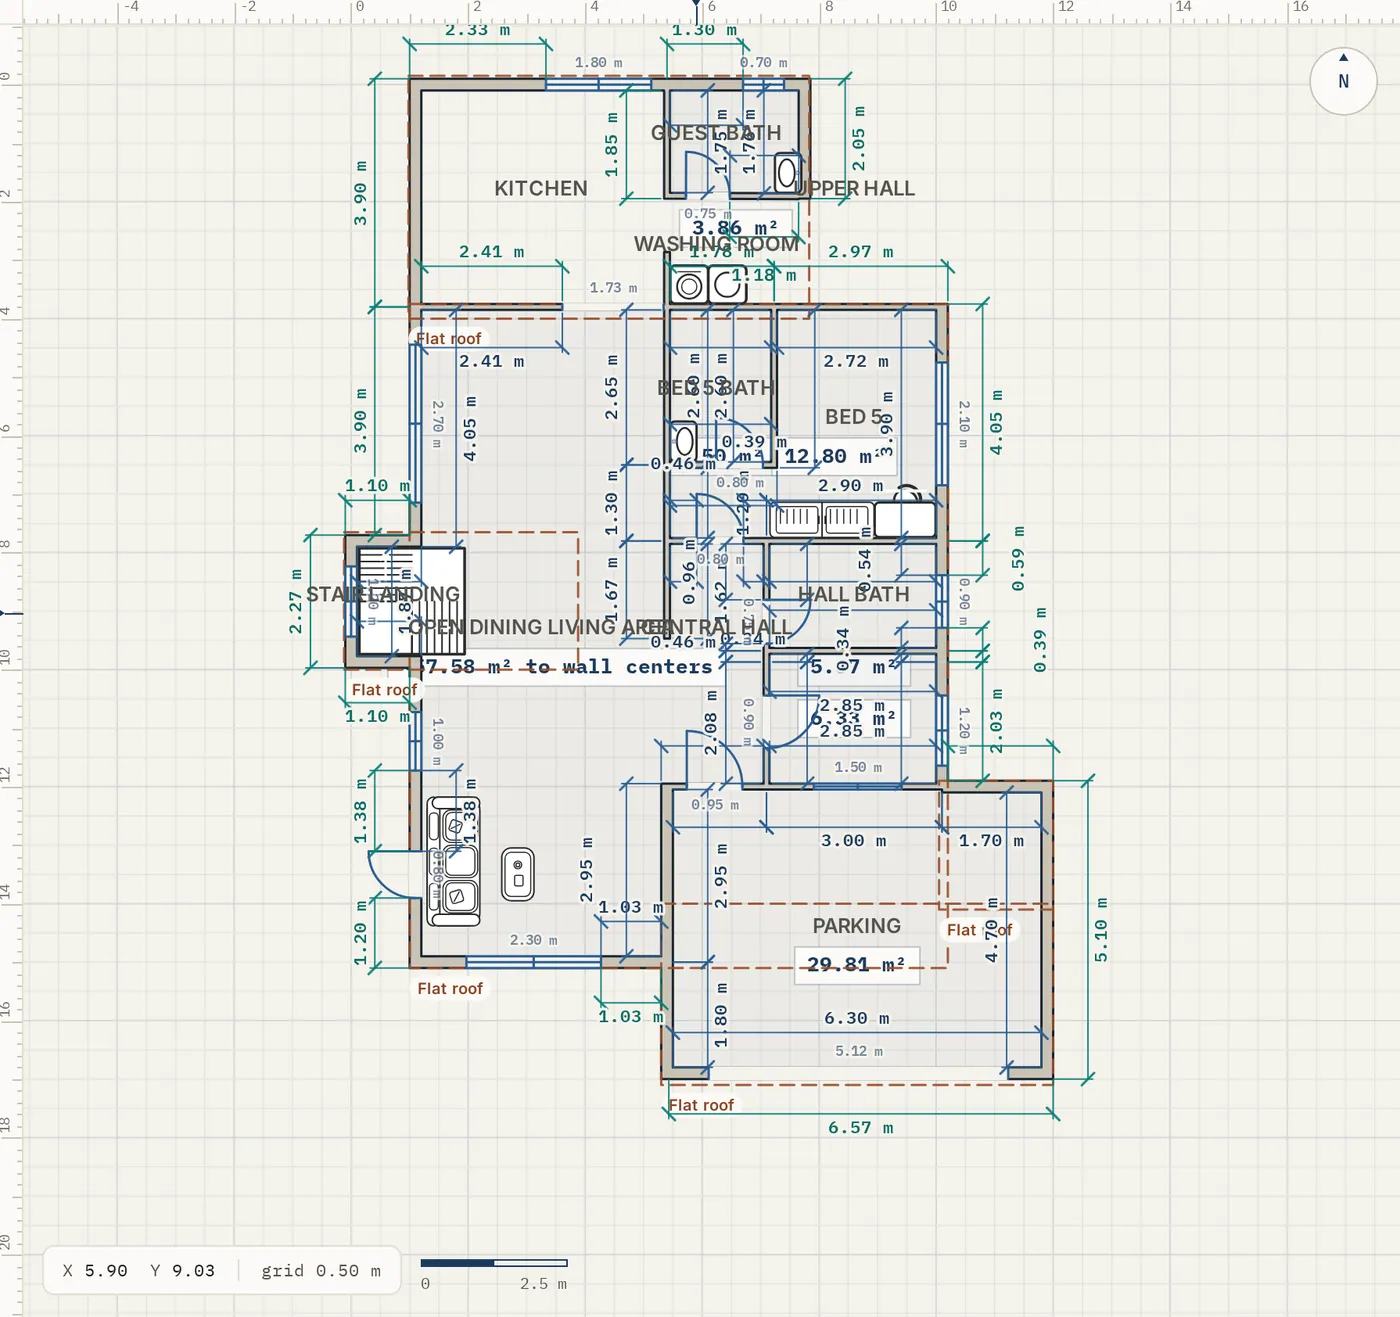The height and width of the screenshot is (1317, 1400).
Task: Click the north compass indicator
Action: [1343, 80]
